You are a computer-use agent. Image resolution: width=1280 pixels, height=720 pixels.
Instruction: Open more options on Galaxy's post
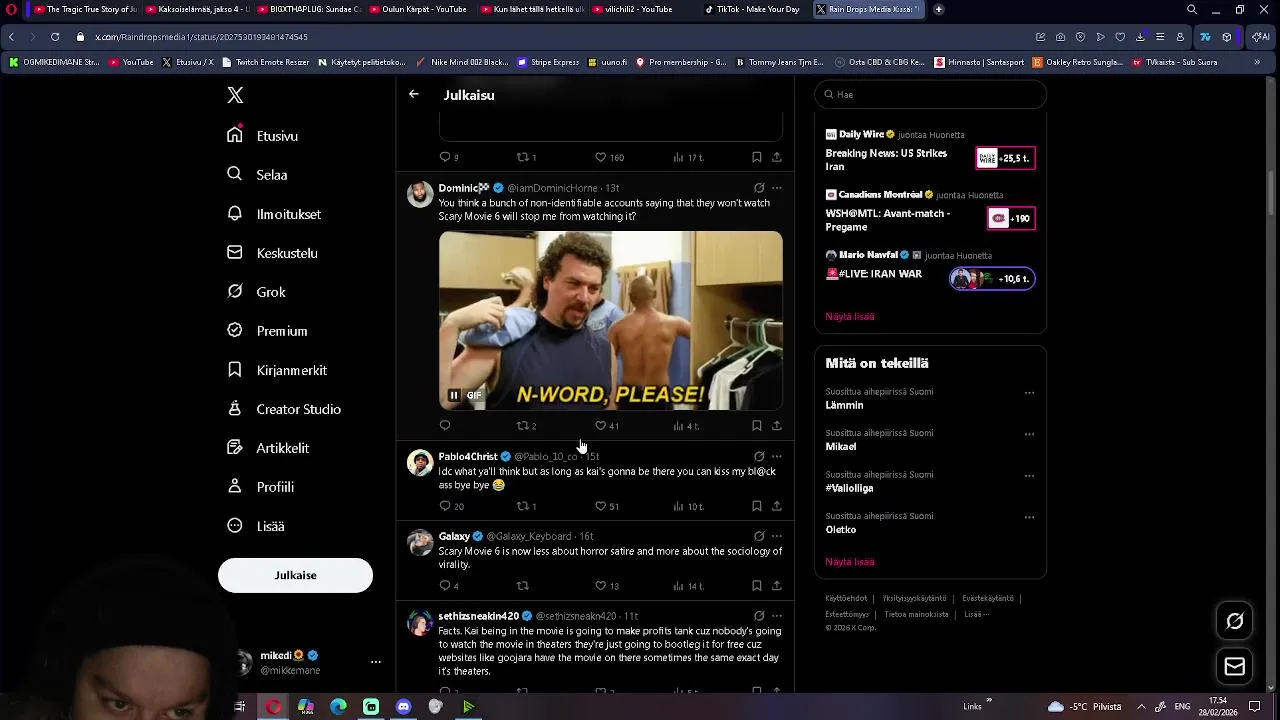[x=776, y=536]
